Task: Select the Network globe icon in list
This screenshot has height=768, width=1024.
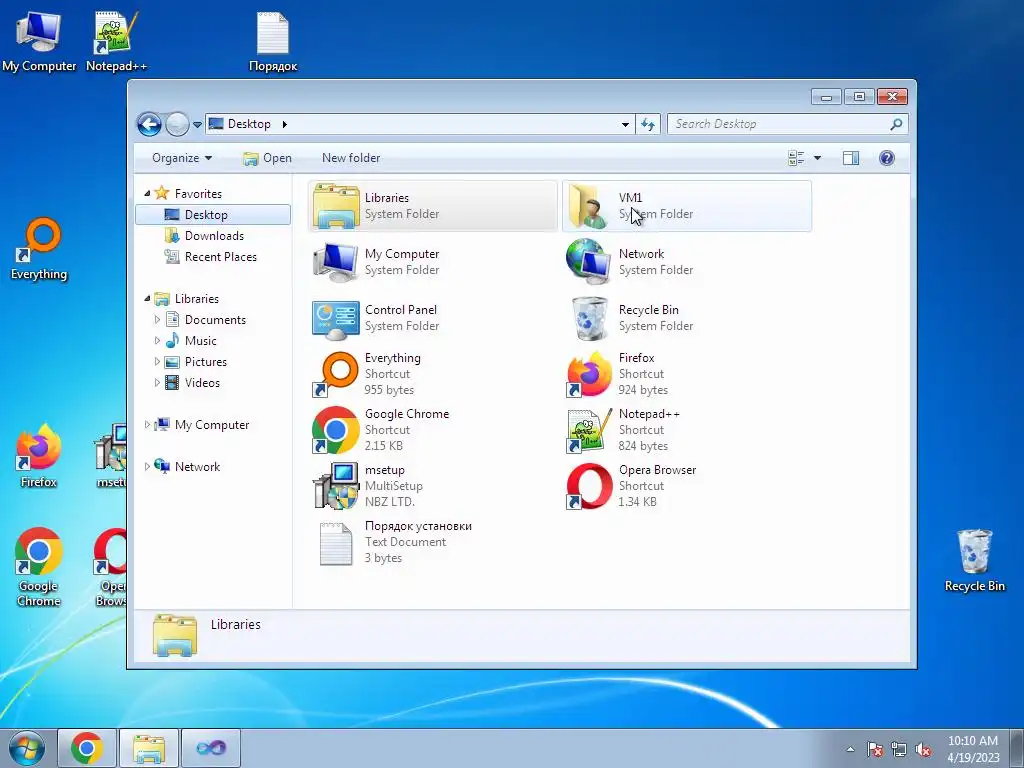Action: click(x=589, y=262)
